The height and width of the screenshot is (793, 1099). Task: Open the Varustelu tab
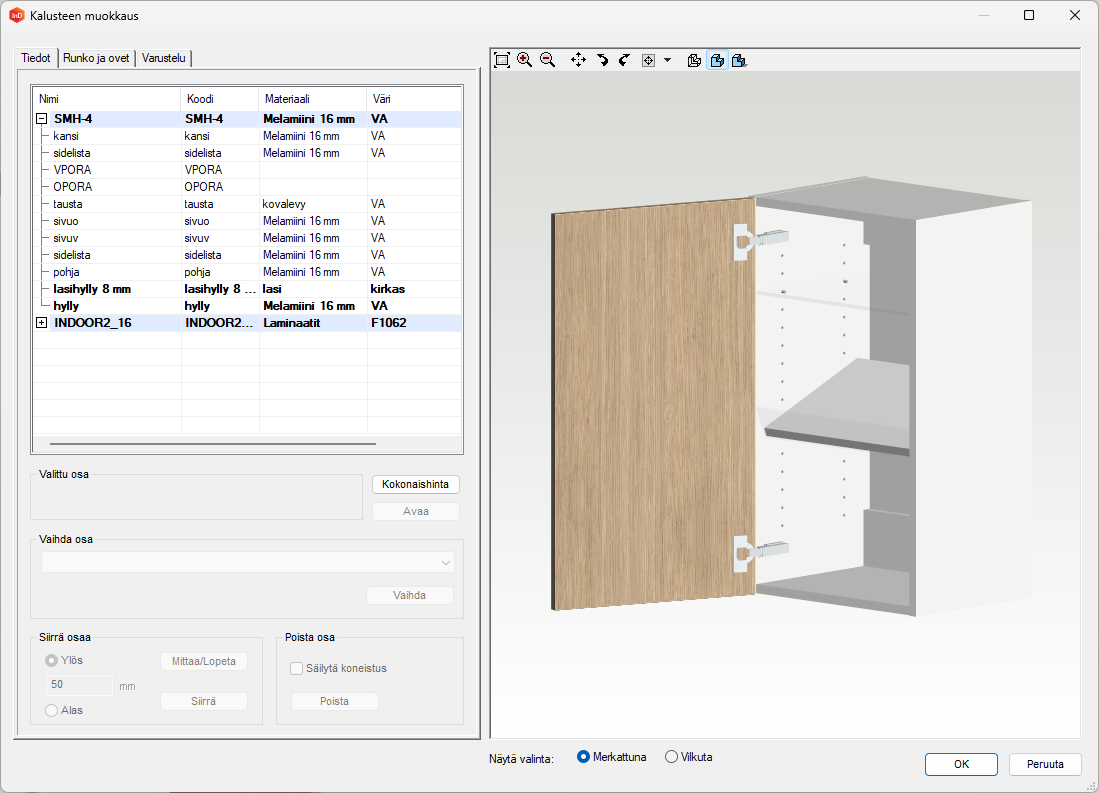point(164,58)
